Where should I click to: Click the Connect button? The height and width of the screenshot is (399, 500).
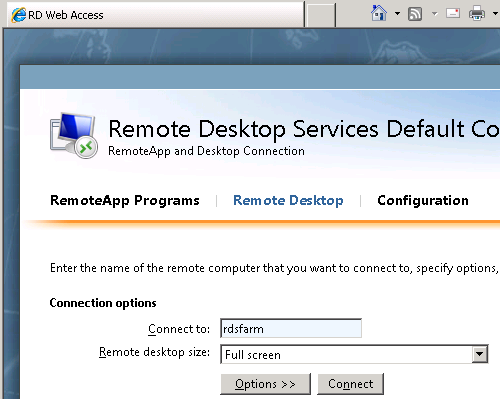pyautogui.click(x=350, y=384)
